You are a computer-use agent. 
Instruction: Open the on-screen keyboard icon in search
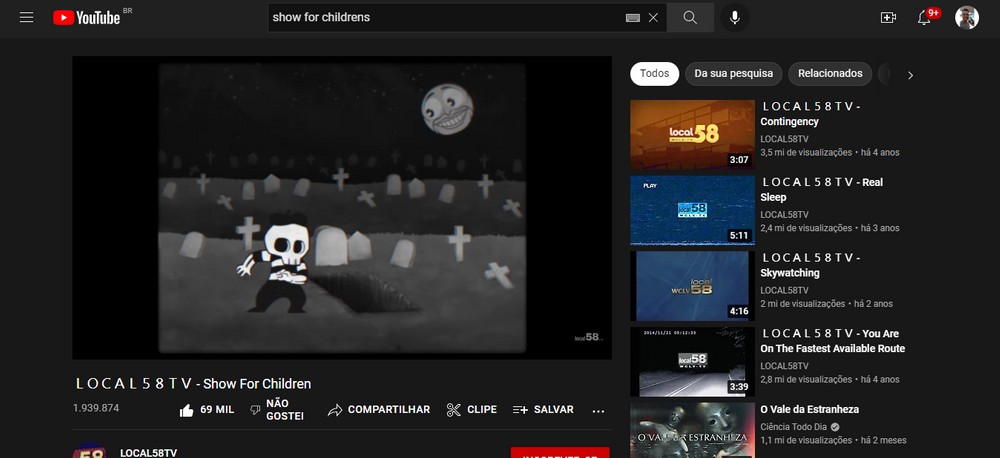click(x=632, y=18)
